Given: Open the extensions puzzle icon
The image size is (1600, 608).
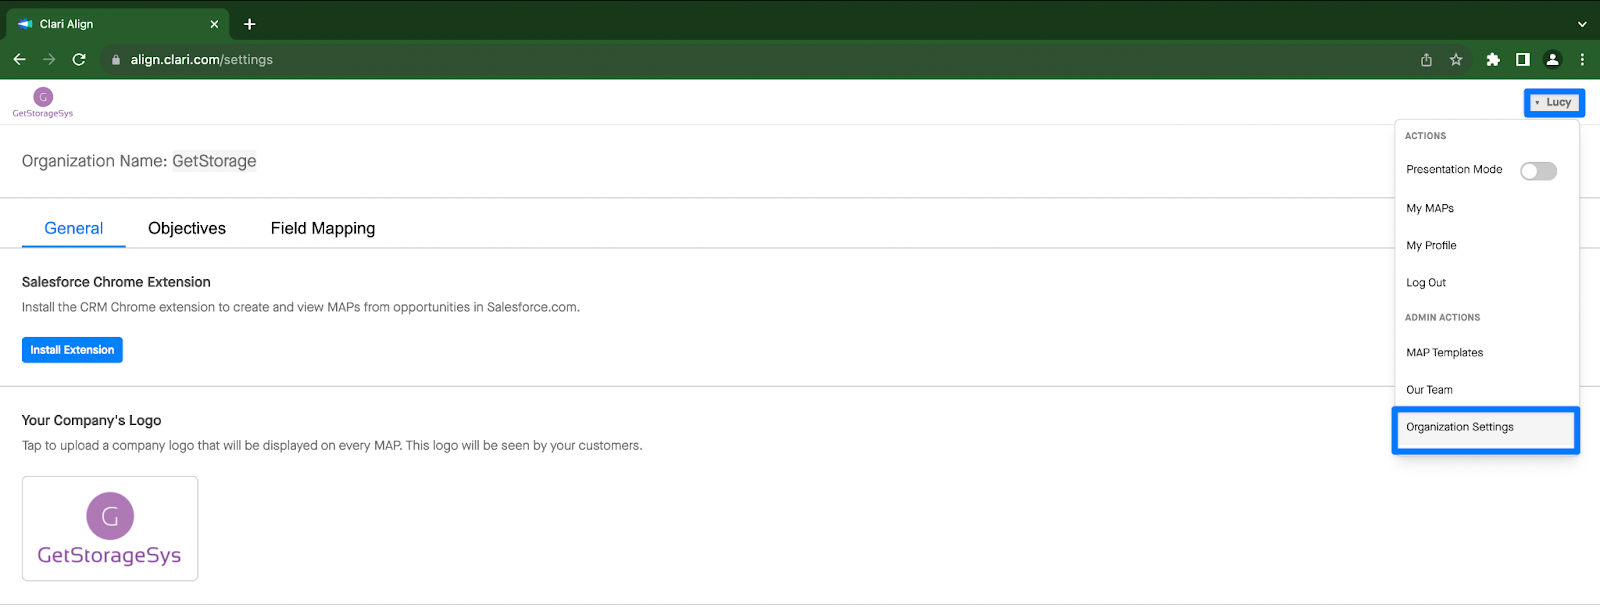Looking at the screenshot, I should point(1493,60).
